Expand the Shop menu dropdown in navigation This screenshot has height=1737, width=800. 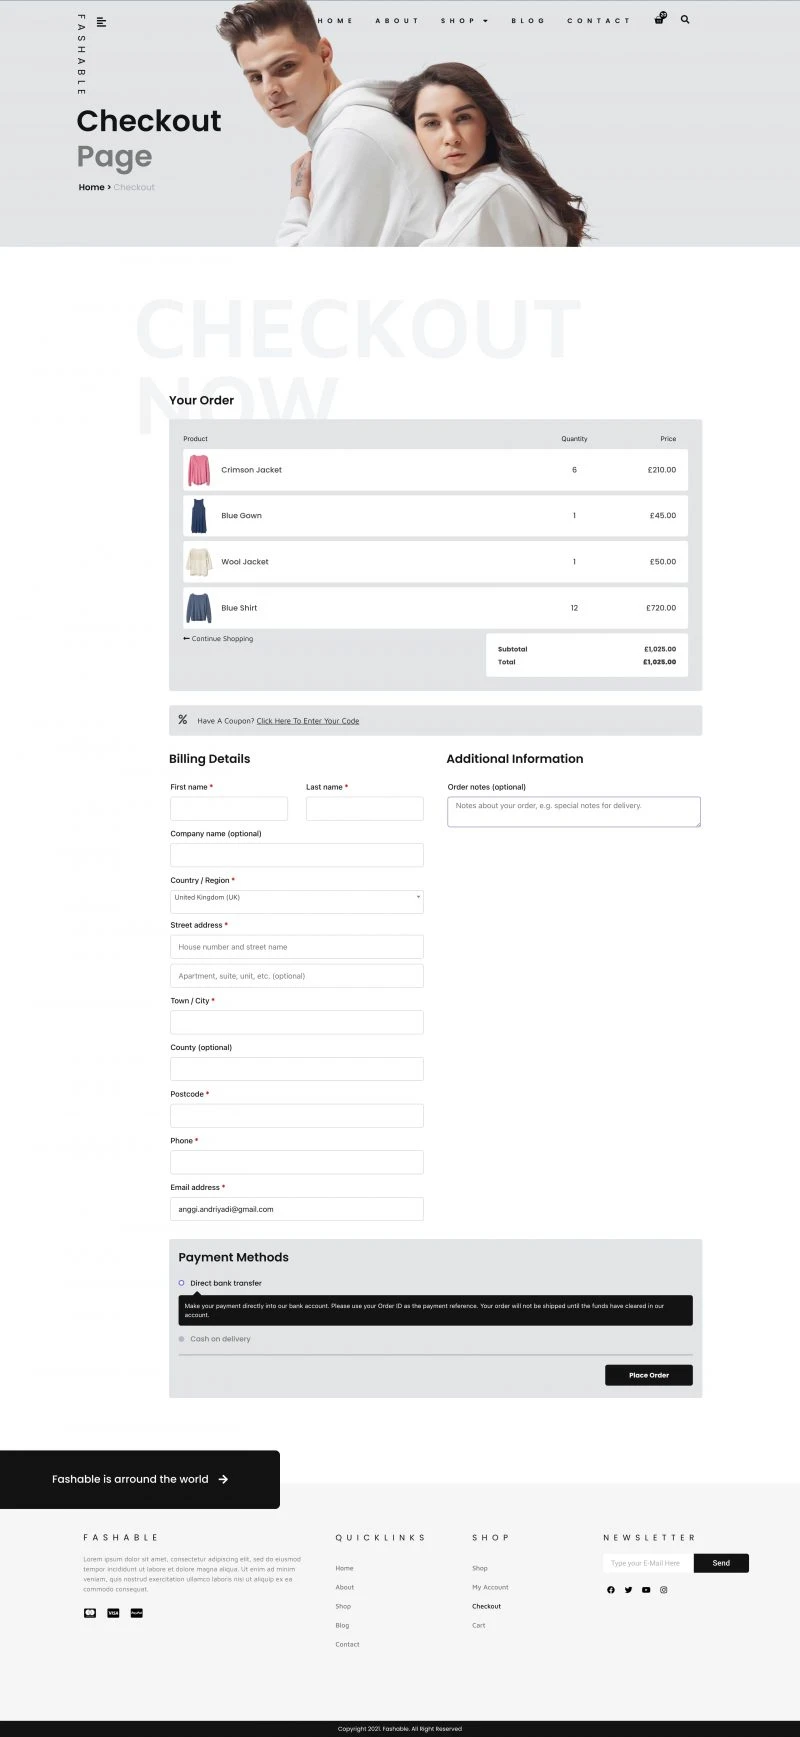pyautogui.click(x=464, y=21)
